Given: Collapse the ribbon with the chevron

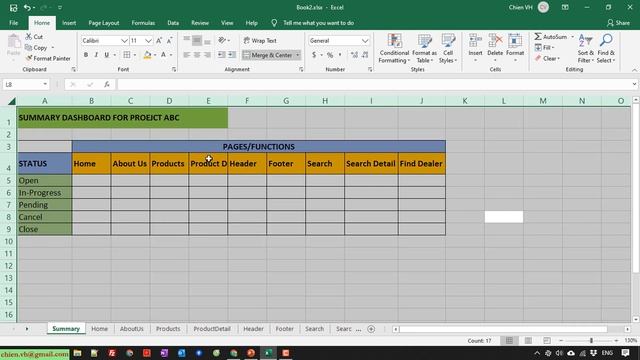Looking at the screenshot, I should tap(634, 70).
